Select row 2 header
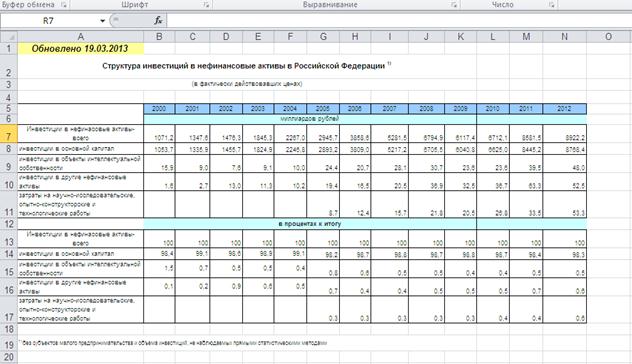The height and width of the screenshot is (364, 632). point(8,67)
